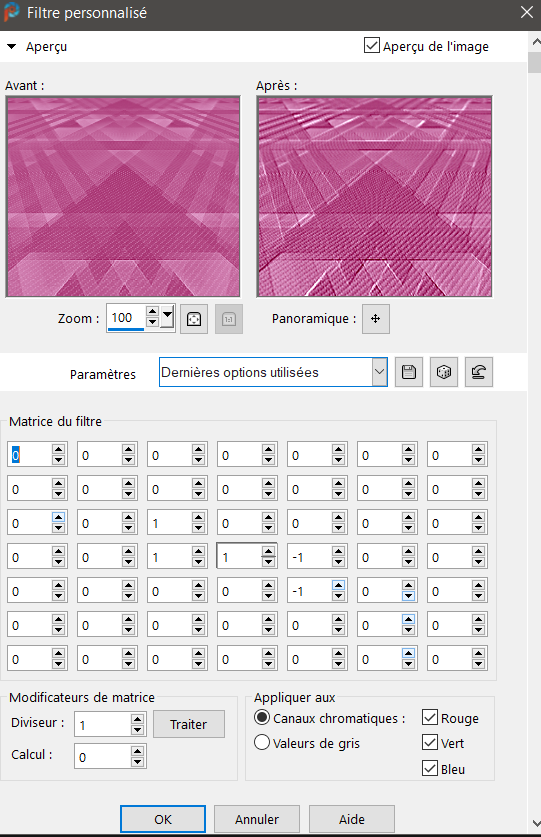Viewport: 541px width, 837px height.
Task: Click the PaintShop Pro logo in title bar
Action: (x=11, y=12)
